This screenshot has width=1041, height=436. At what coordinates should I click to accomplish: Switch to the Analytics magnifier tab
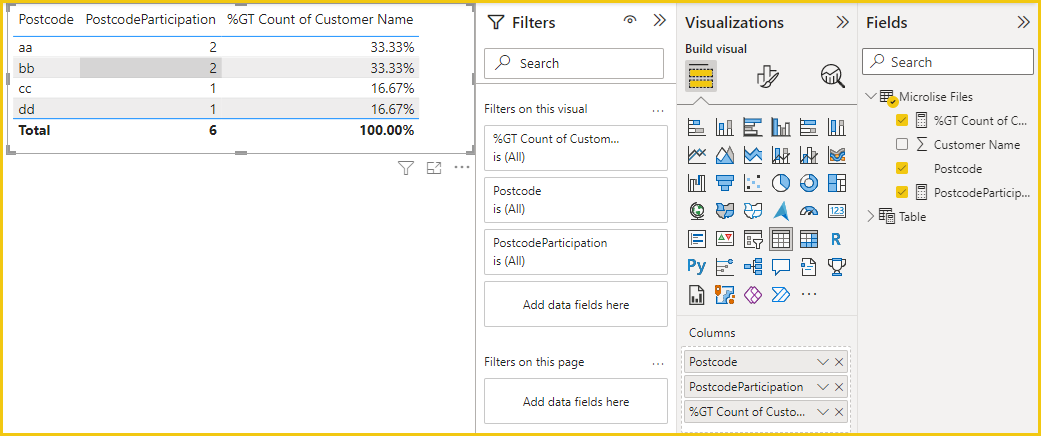coord(833,76)
